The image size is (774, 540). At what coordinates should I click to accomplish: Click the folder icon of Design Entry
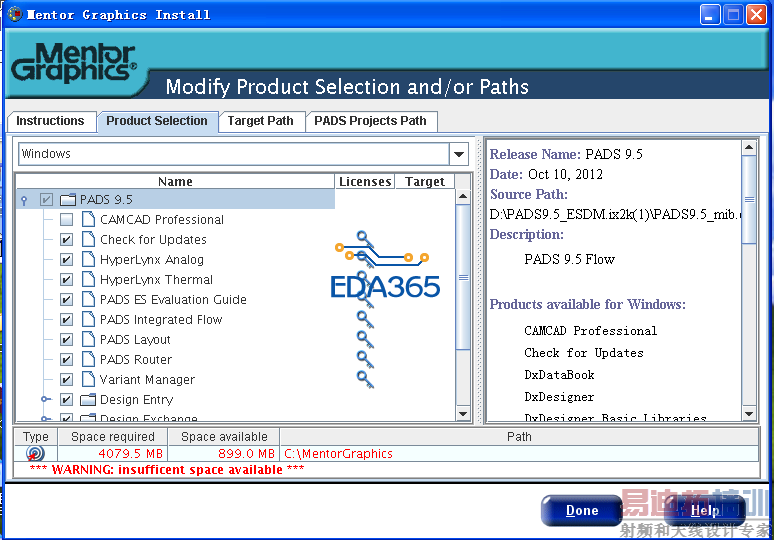coord(88,399)
